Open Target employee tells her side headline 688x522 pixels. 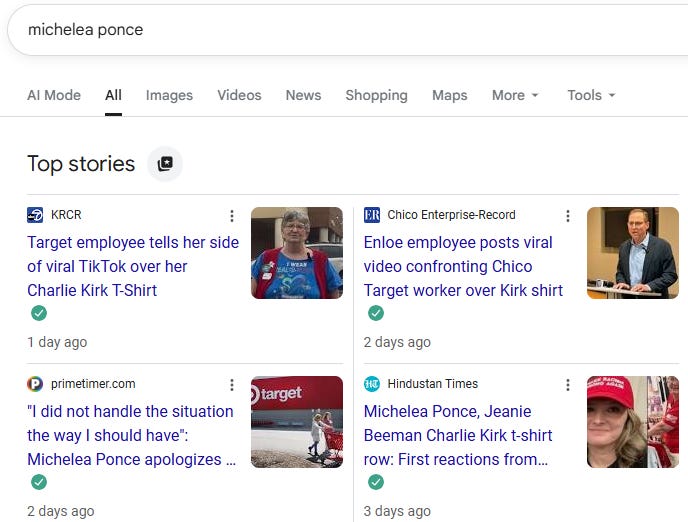tap(133, 266)
